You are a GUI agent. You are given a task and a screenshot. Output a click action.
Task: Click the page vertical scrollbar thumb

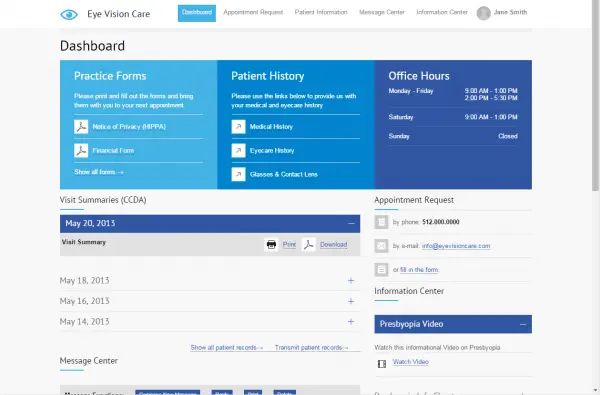coord(595,96)
